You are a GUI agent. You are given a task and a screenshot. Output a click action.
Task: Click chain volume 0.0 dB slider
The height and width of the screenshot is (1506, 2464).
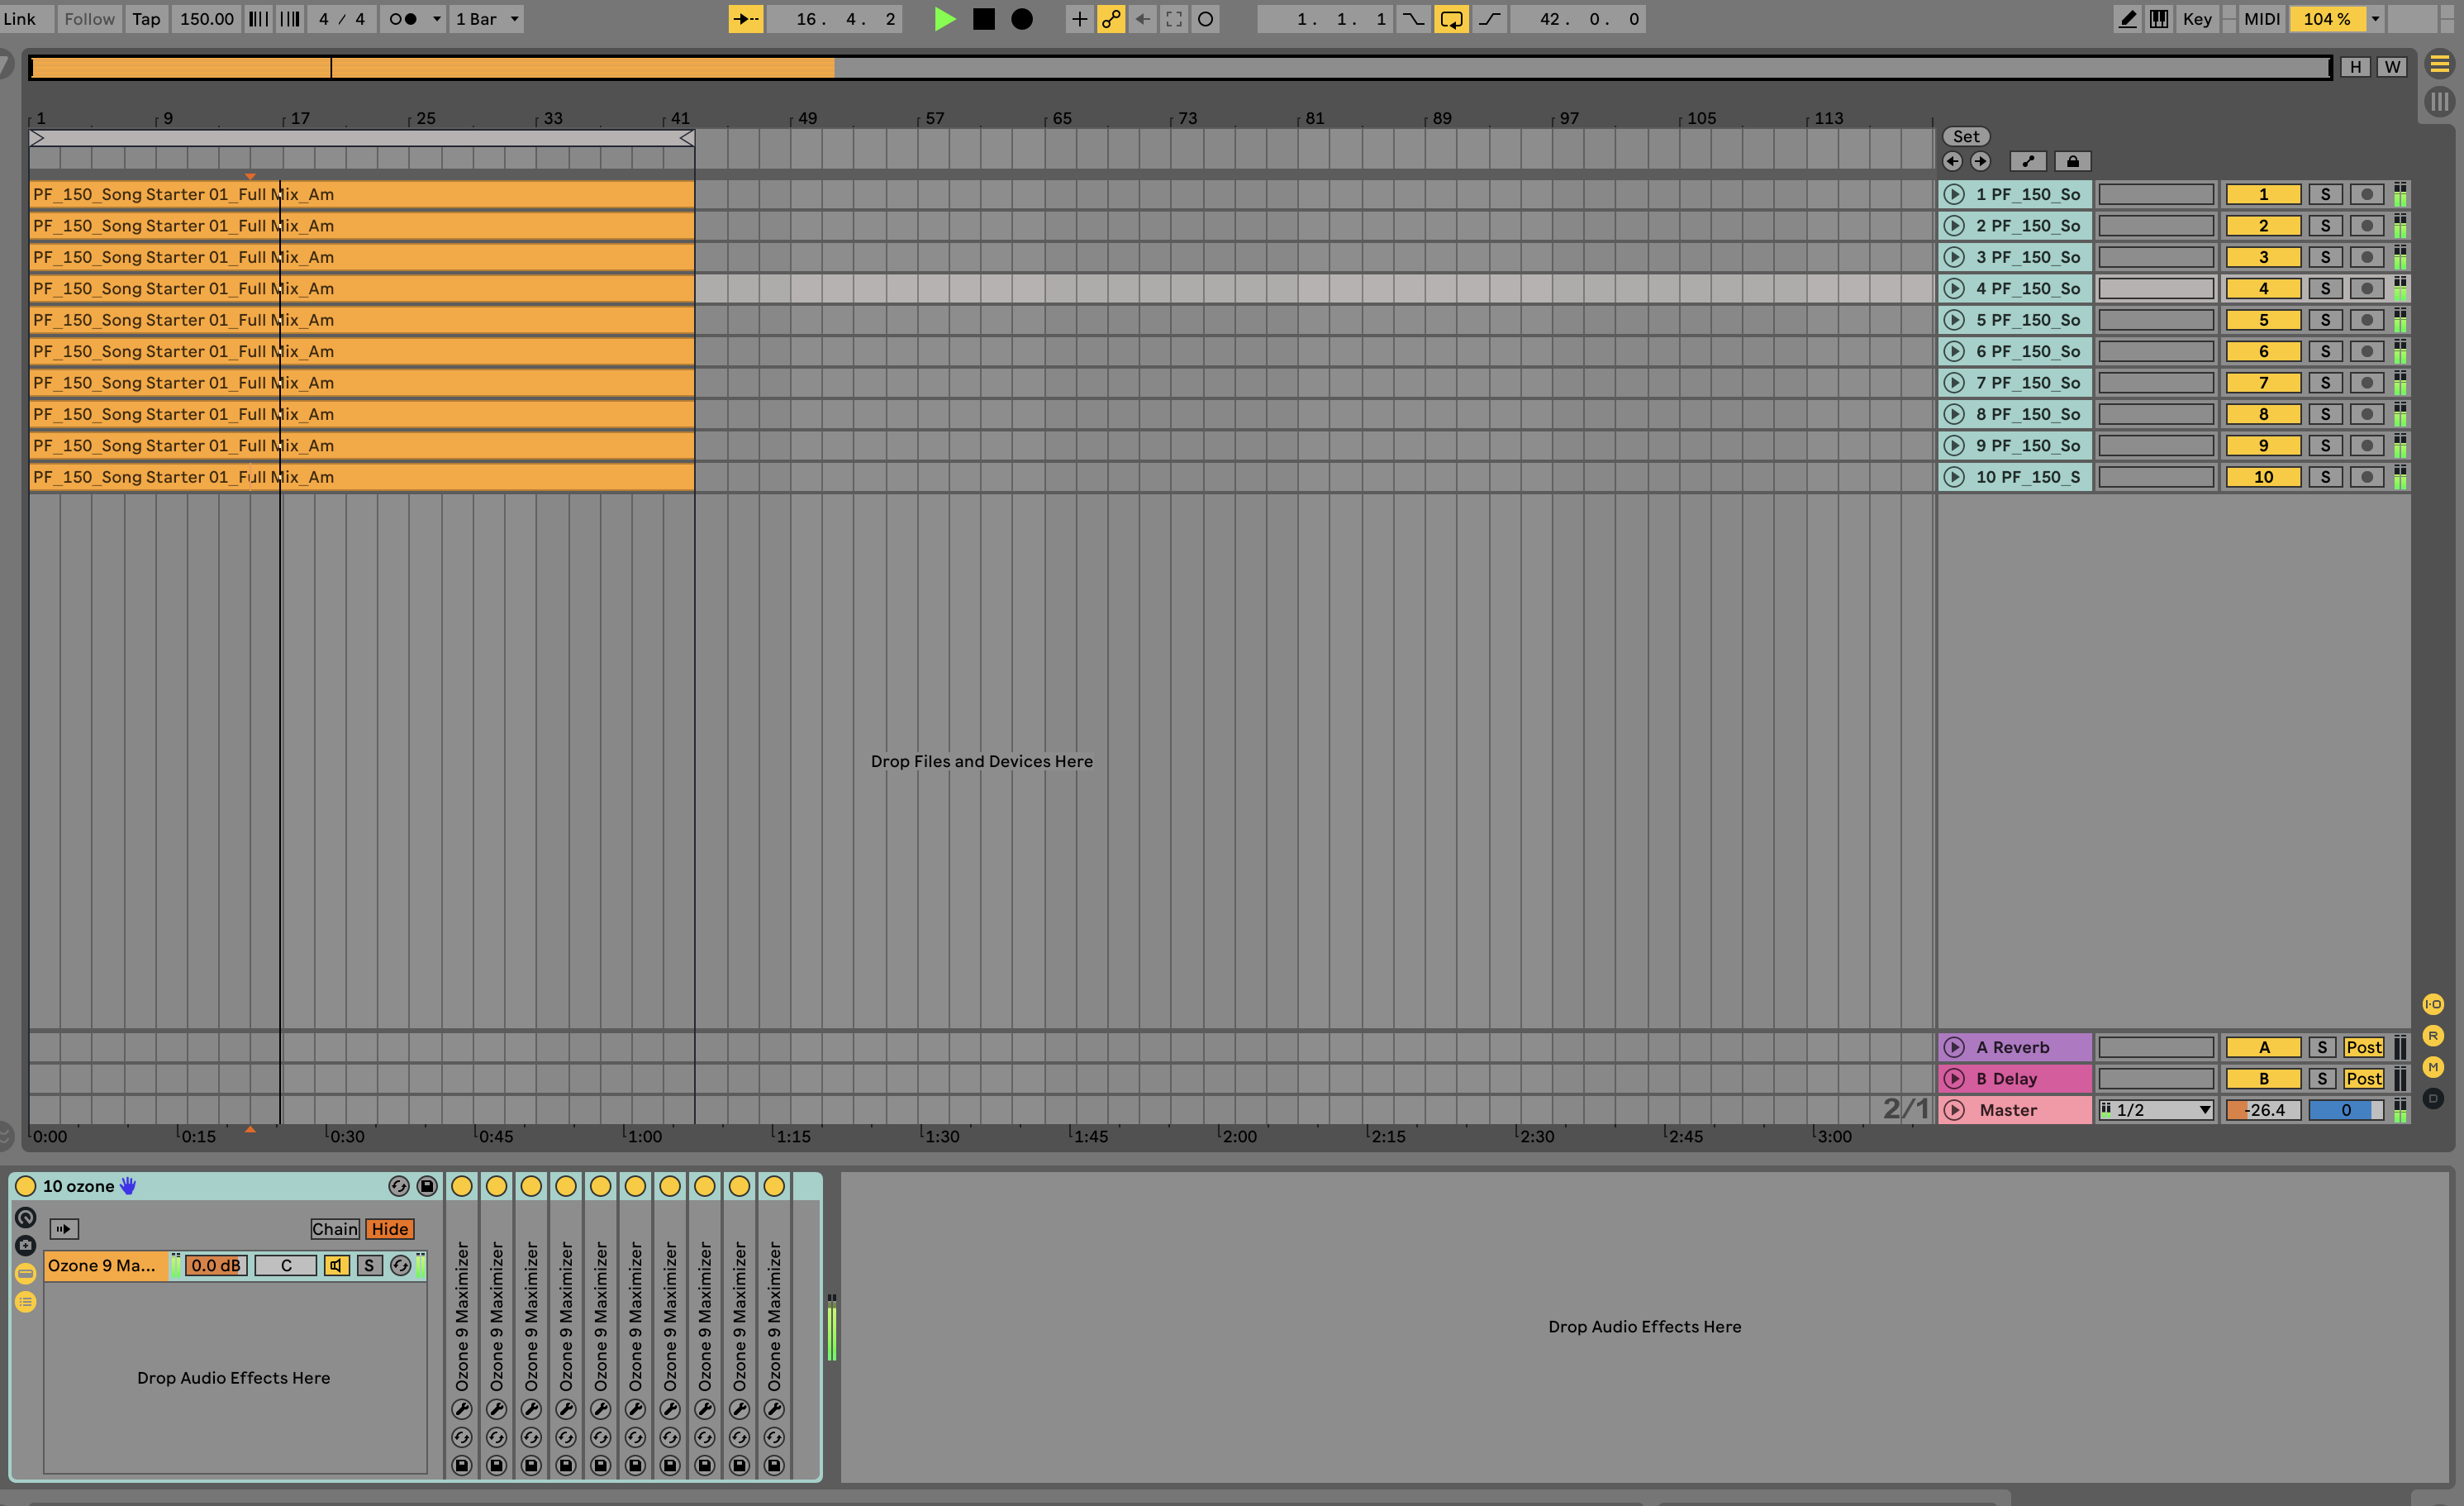(216, 1265)
